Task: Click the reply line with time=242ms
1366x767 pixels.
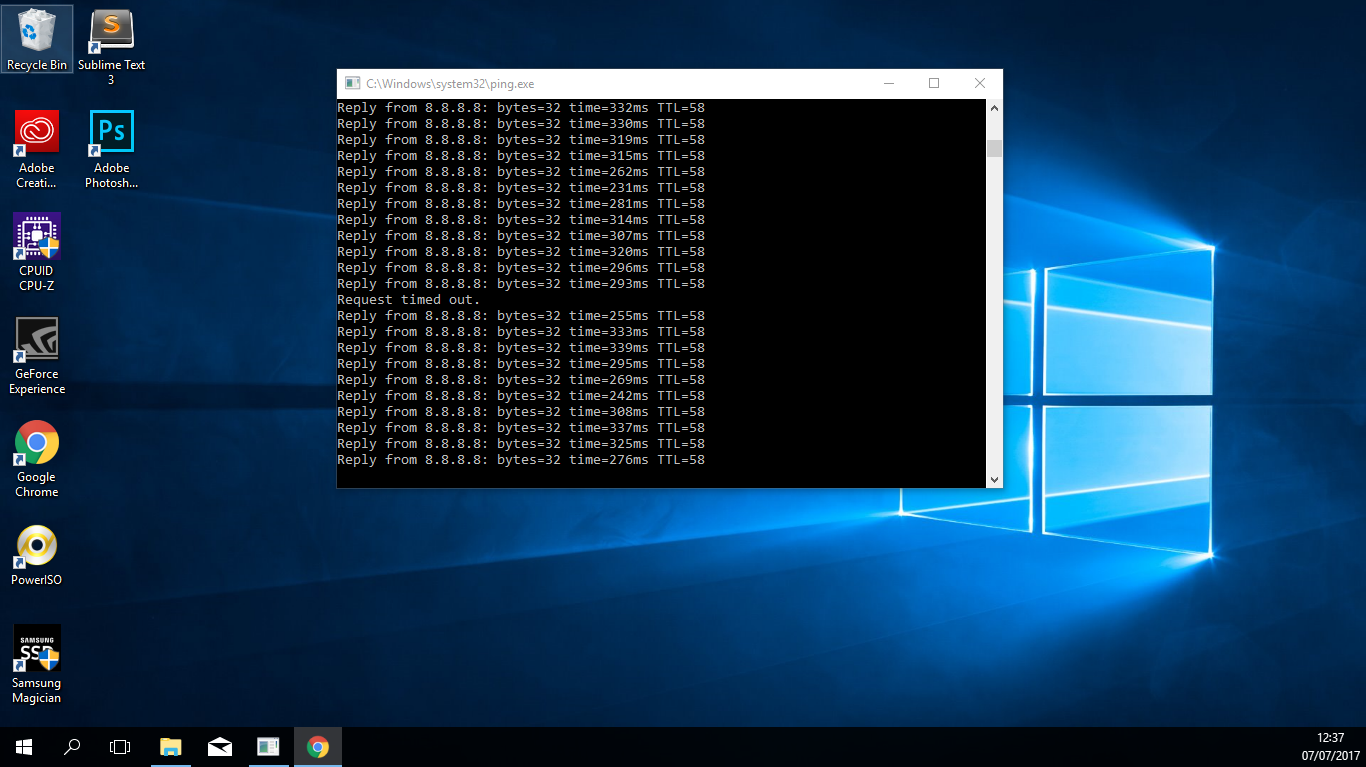Action: [521, 396]
